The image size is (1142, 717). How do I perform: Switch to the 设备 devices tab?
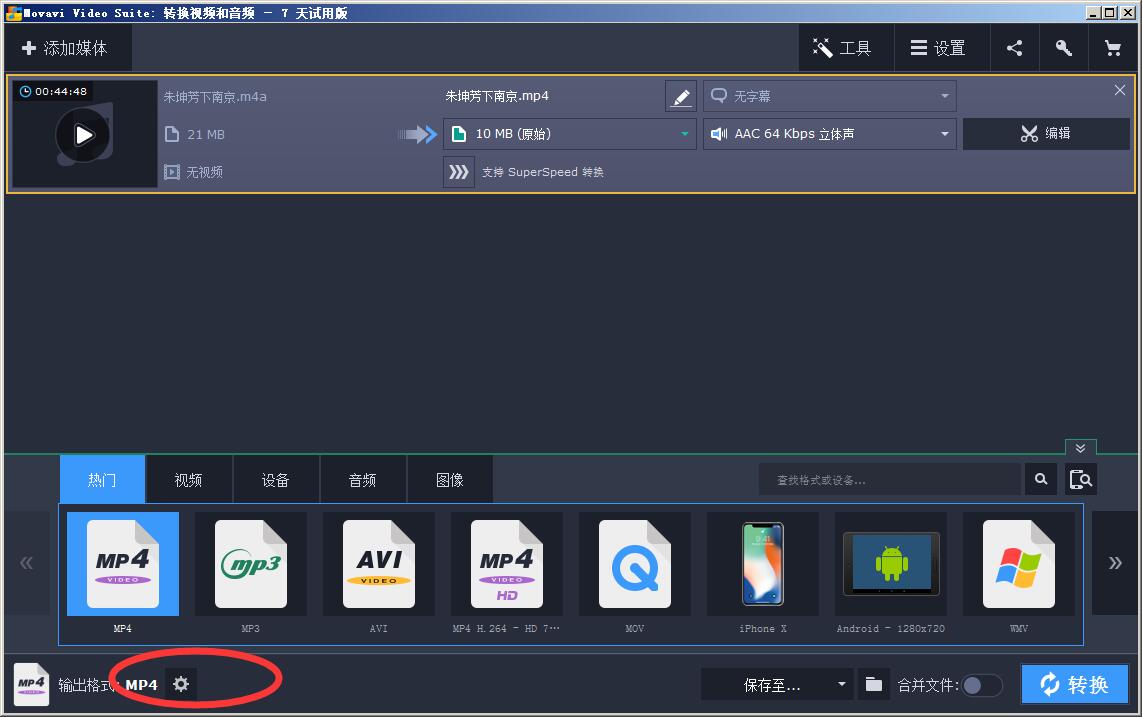(276, 479)
